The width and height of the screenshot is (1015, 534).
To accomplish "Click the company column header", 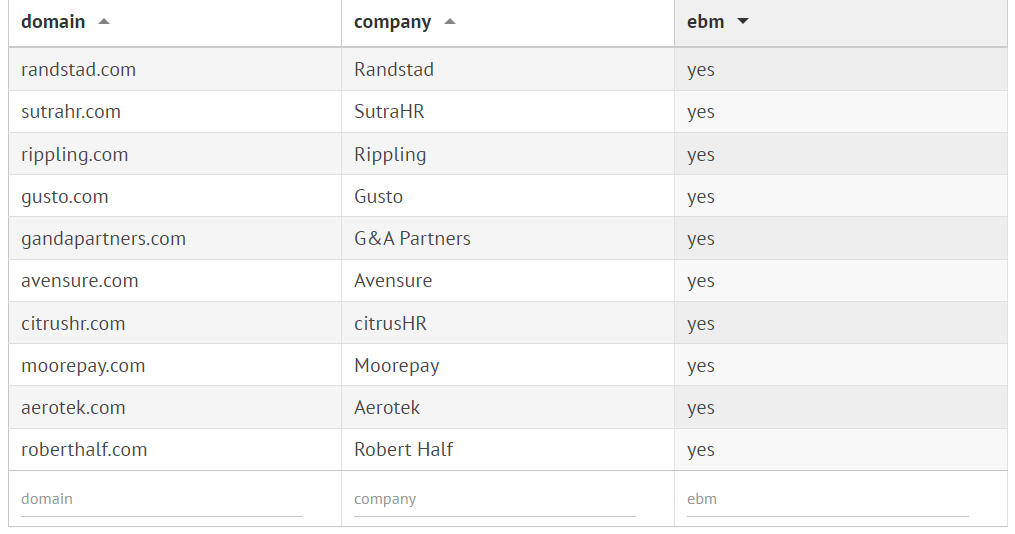I will (393, 22).
